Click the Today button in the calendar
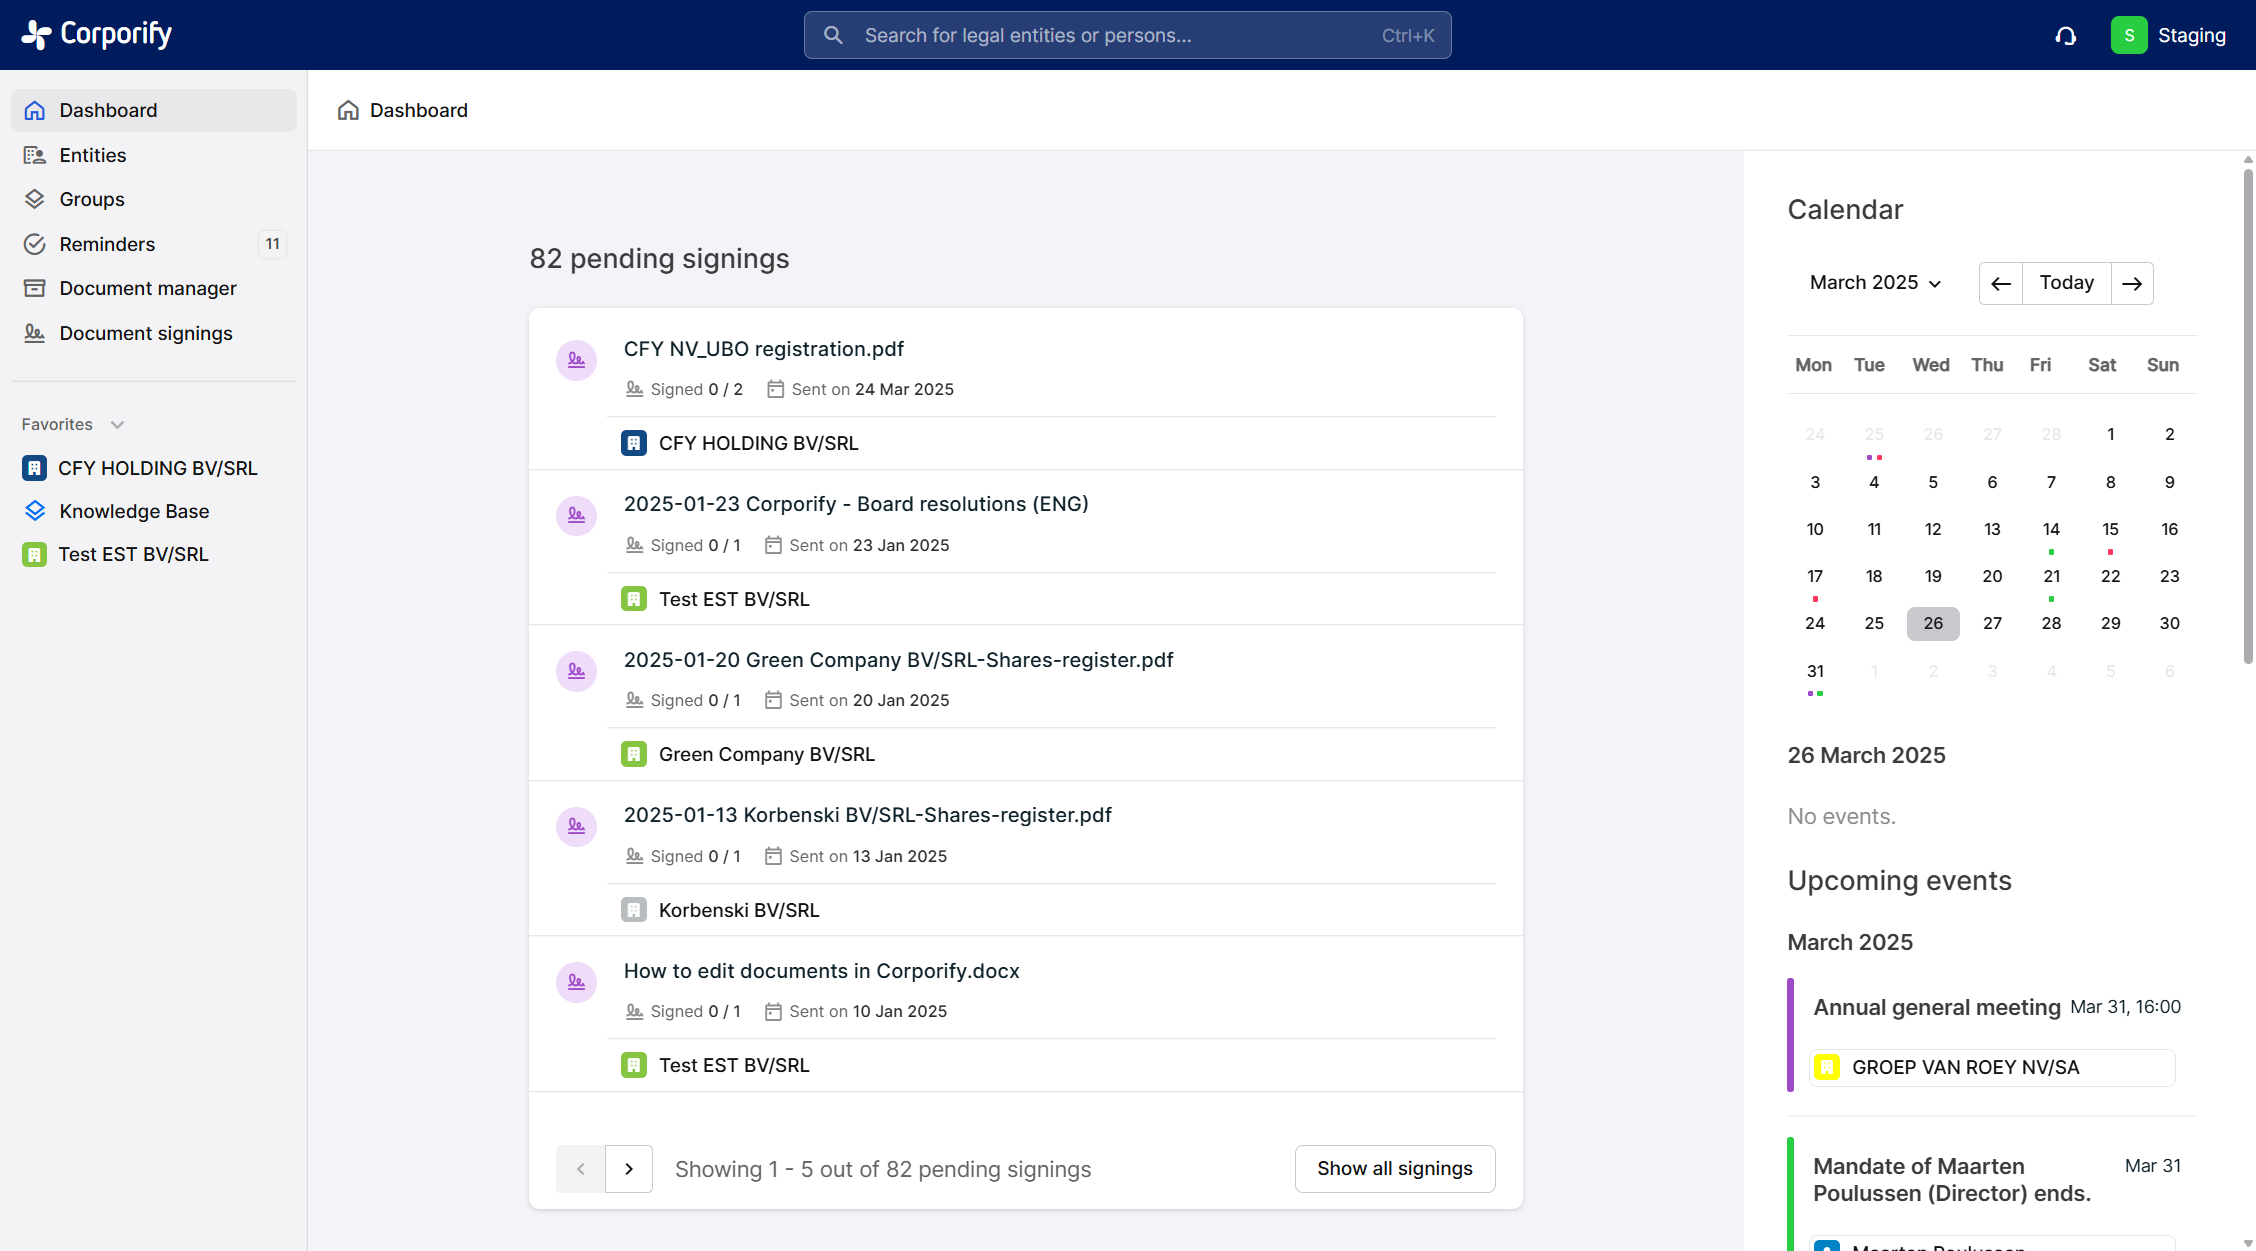Screen dimensions: 2256x1251 (2066, 283)
